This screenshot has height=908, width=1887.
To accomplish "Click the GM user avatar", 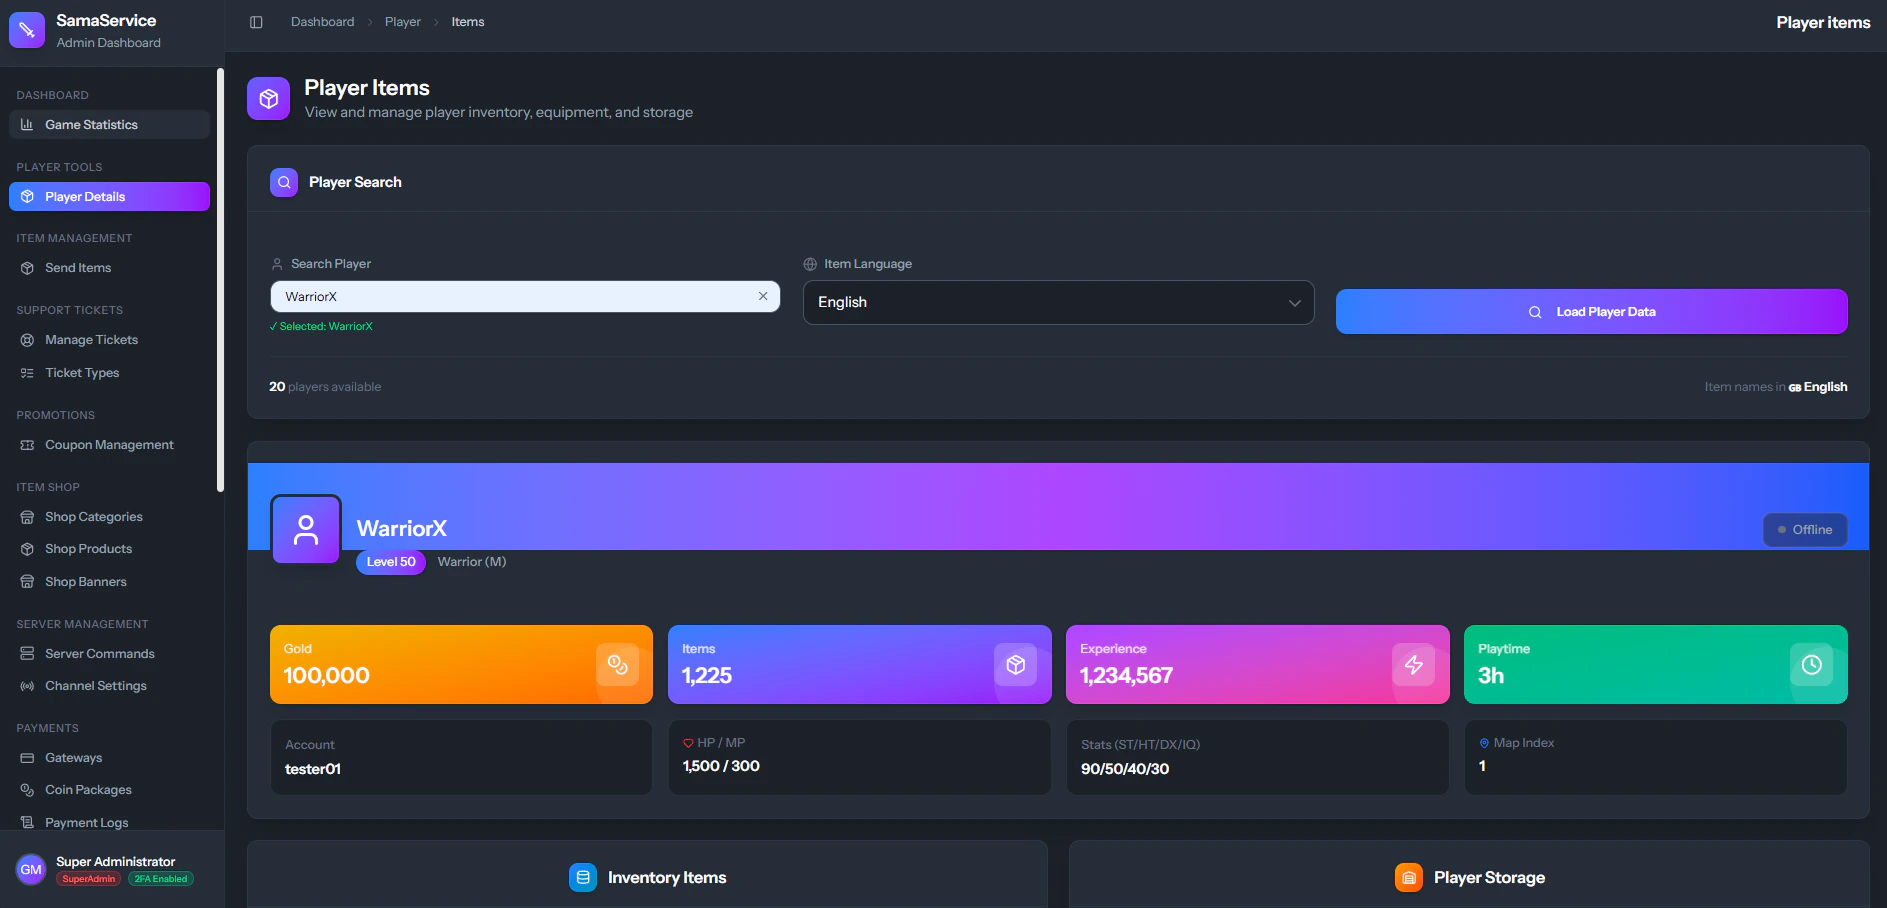I will pos(31,869).
